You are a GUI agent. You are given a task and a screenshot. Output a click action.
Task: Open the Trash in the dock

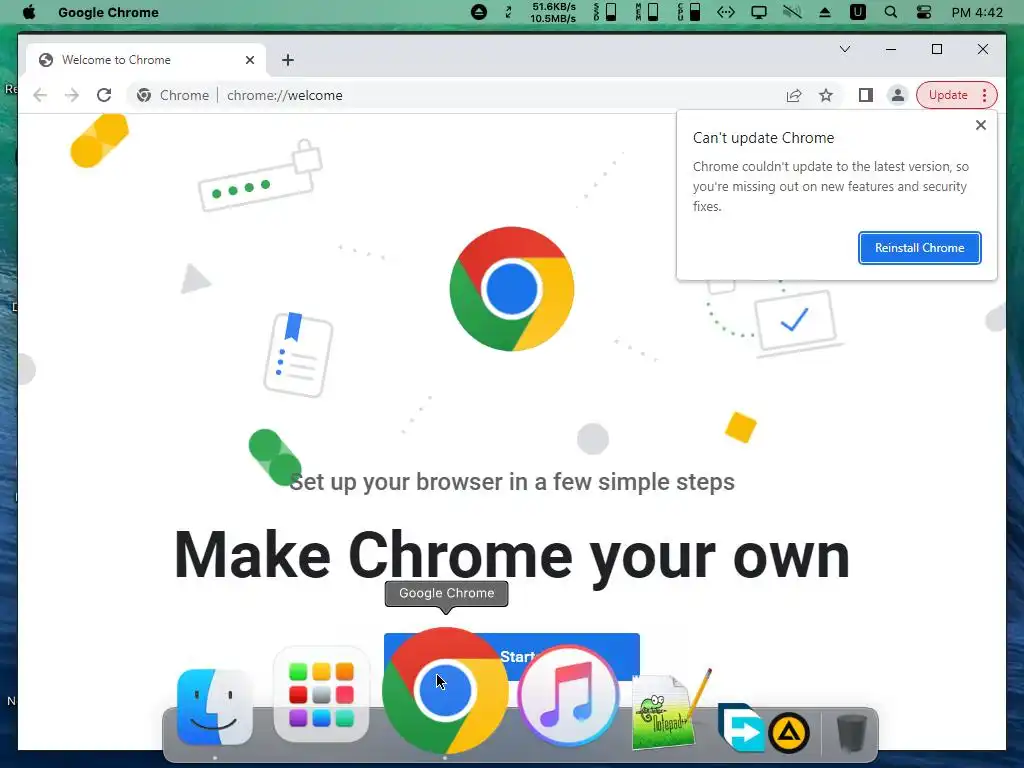pyautogui.click(x=852, y=733)
